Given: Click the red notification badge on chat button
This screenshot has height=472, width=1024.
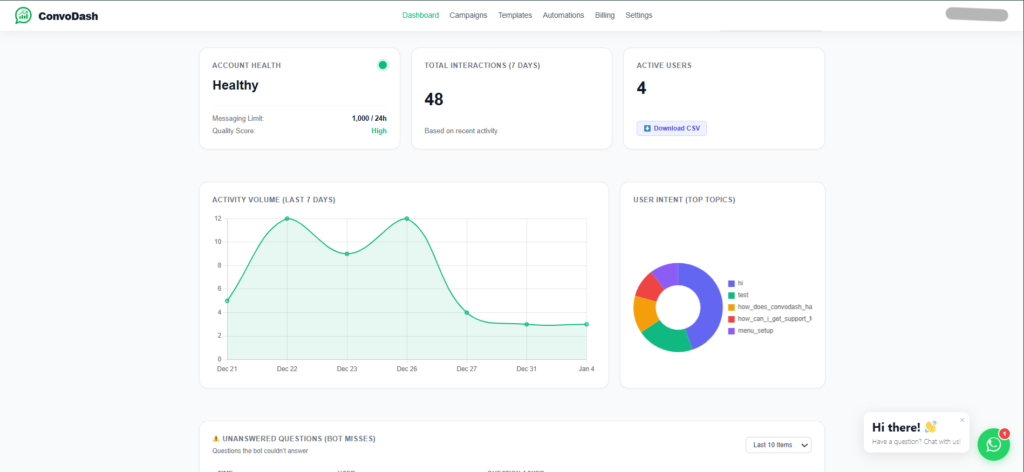Looking at the screenshot, I should 1003,433.
